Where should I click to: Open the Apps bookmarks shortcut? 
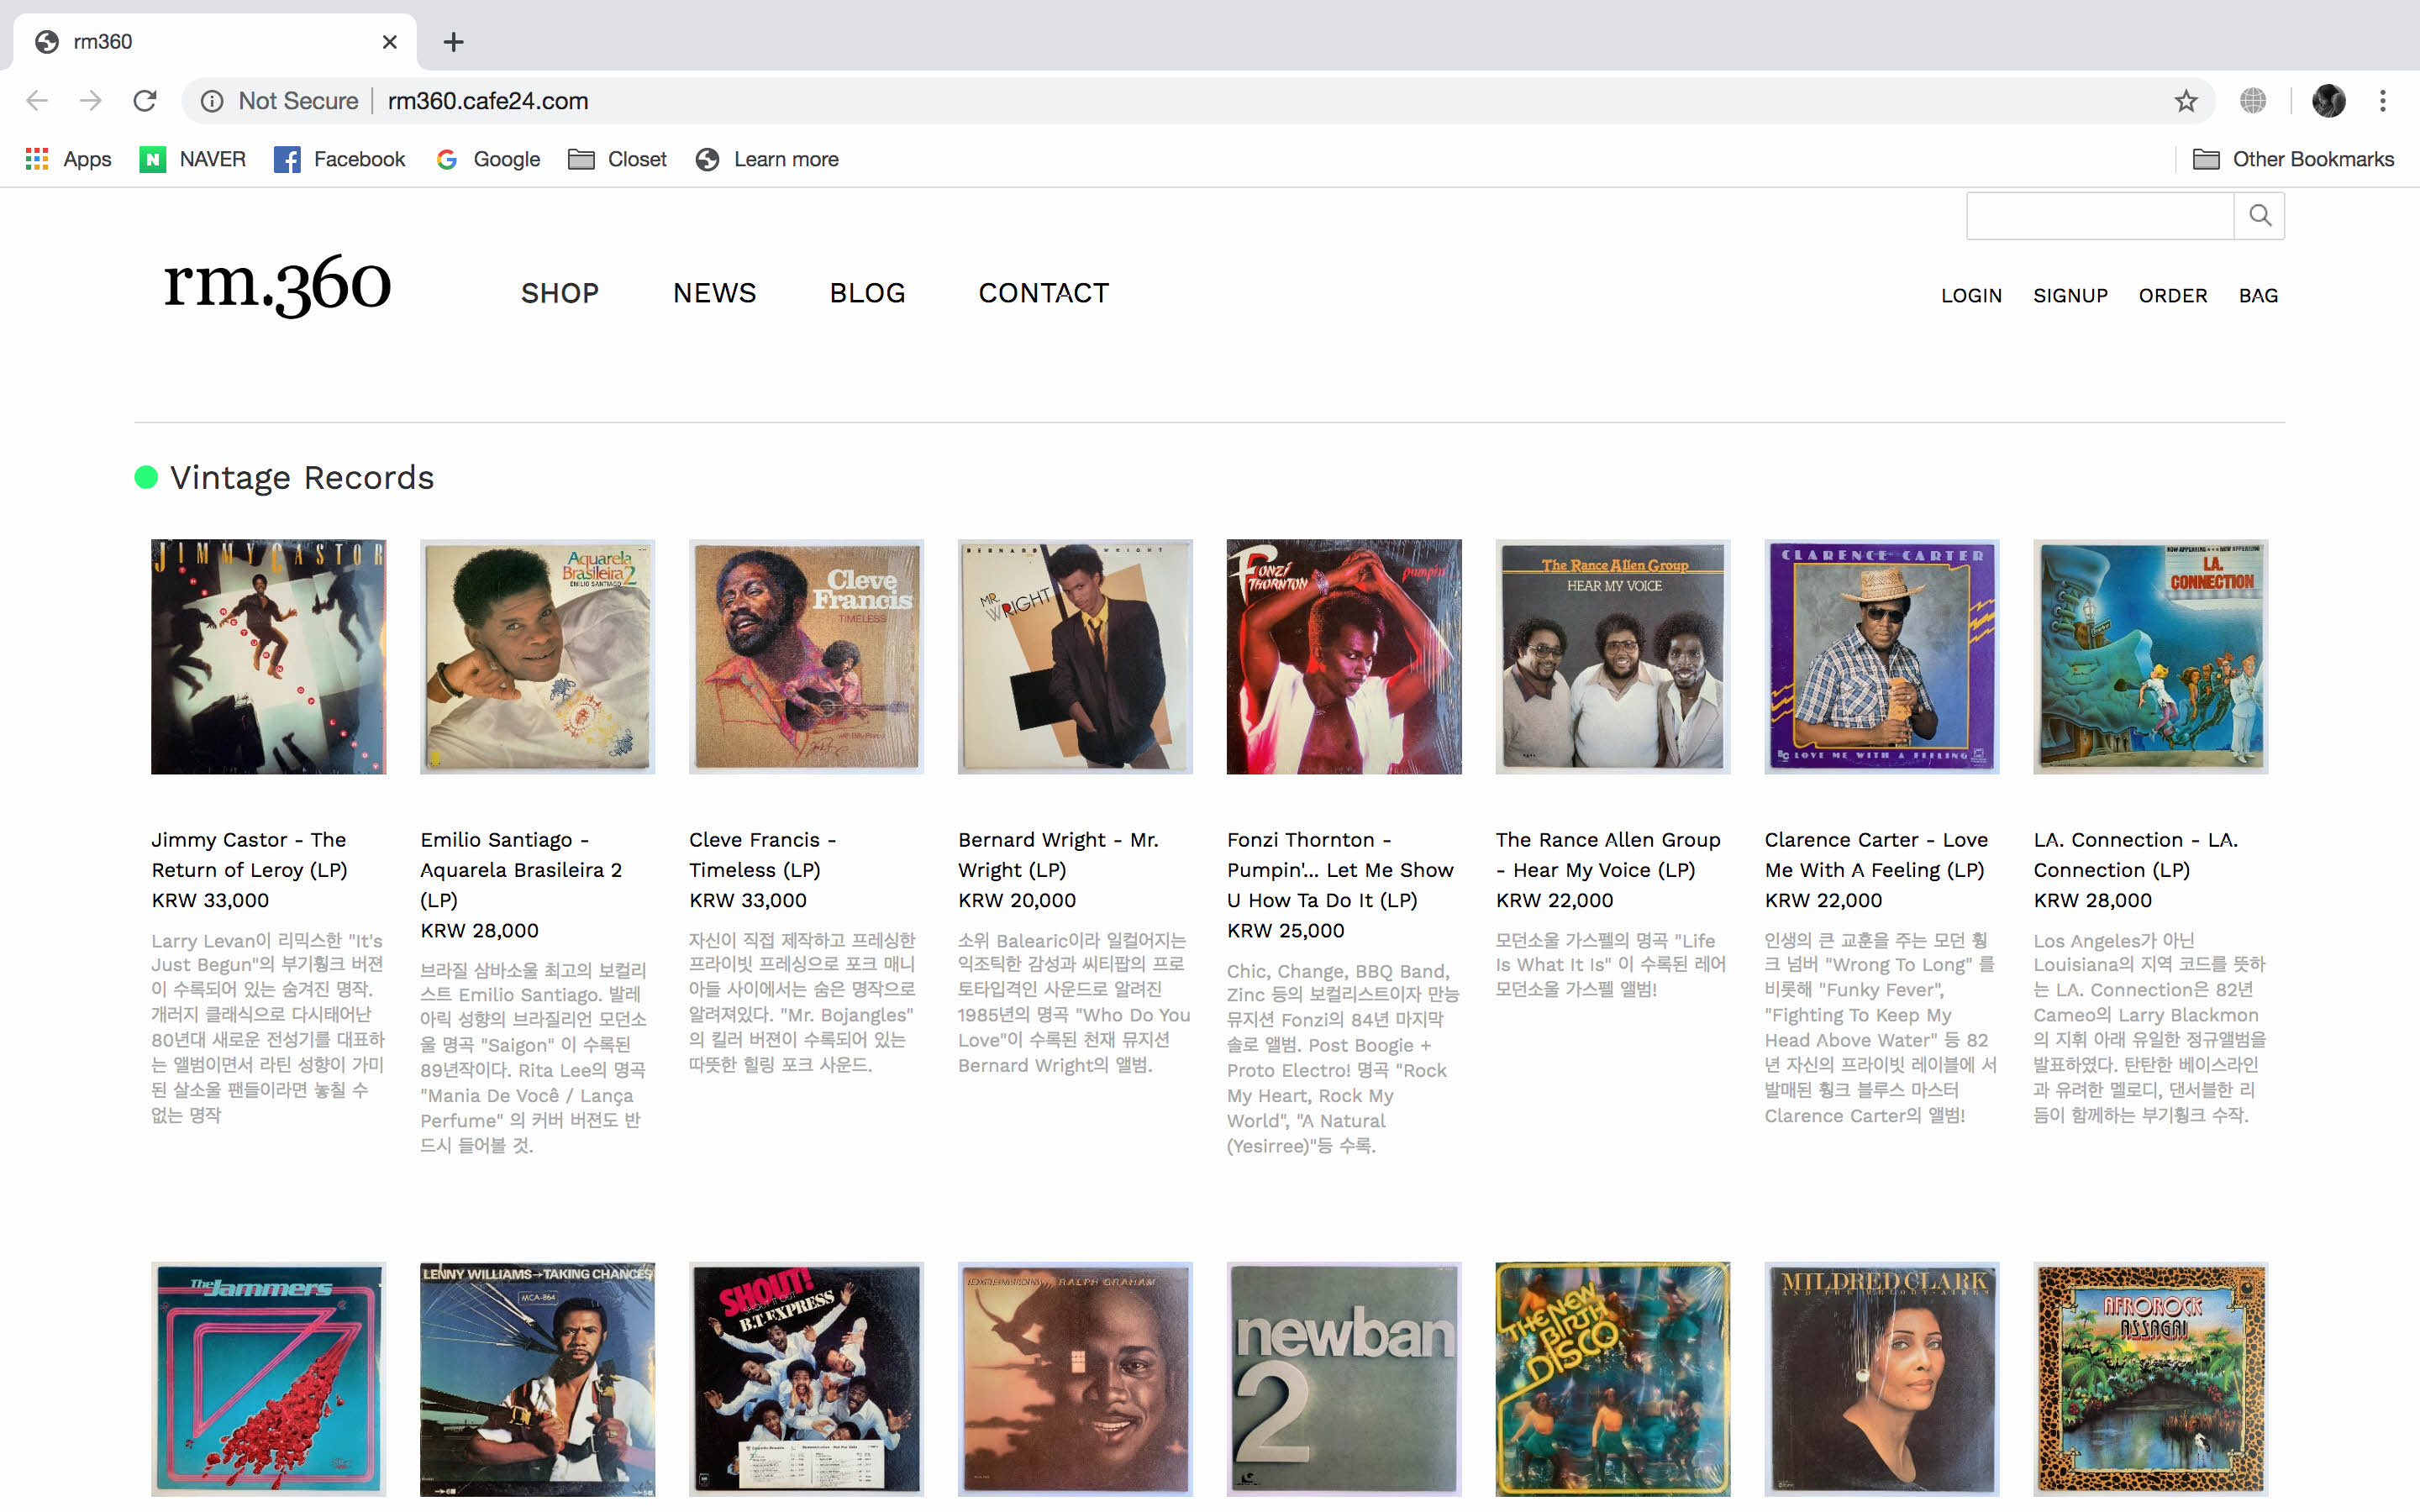pos(69,159)
